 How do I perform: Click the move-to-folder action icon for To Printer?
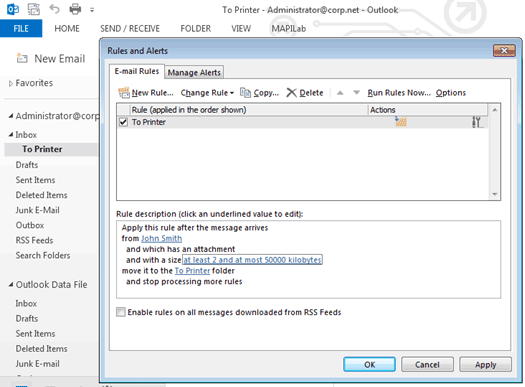coord(401,122)
